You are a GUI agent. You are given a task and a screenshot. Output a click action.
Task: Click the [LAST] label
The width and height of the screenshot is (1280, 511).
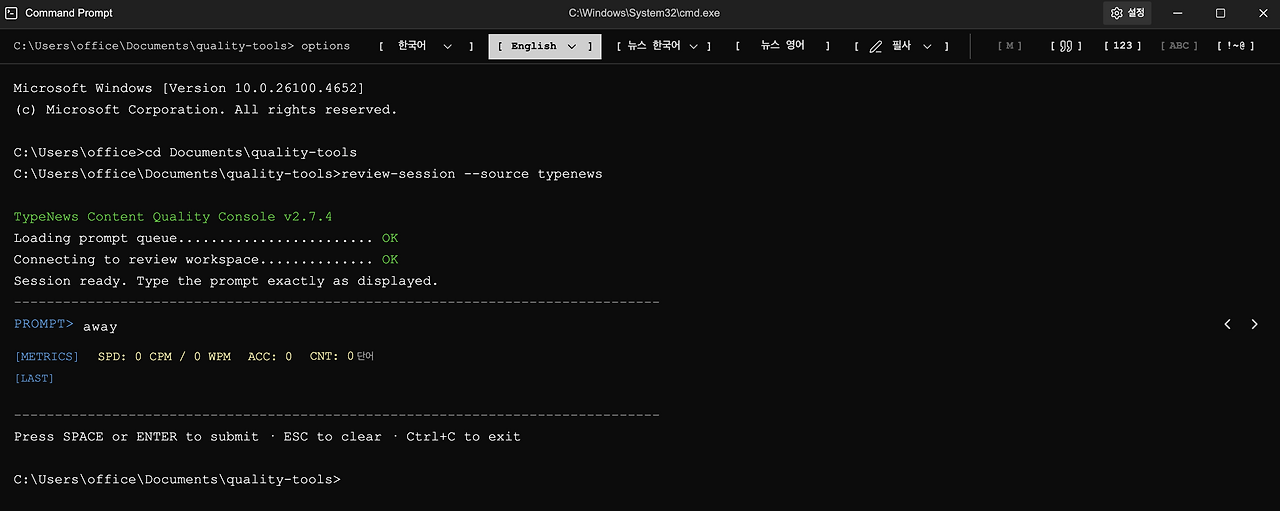[x=34, y=378]
